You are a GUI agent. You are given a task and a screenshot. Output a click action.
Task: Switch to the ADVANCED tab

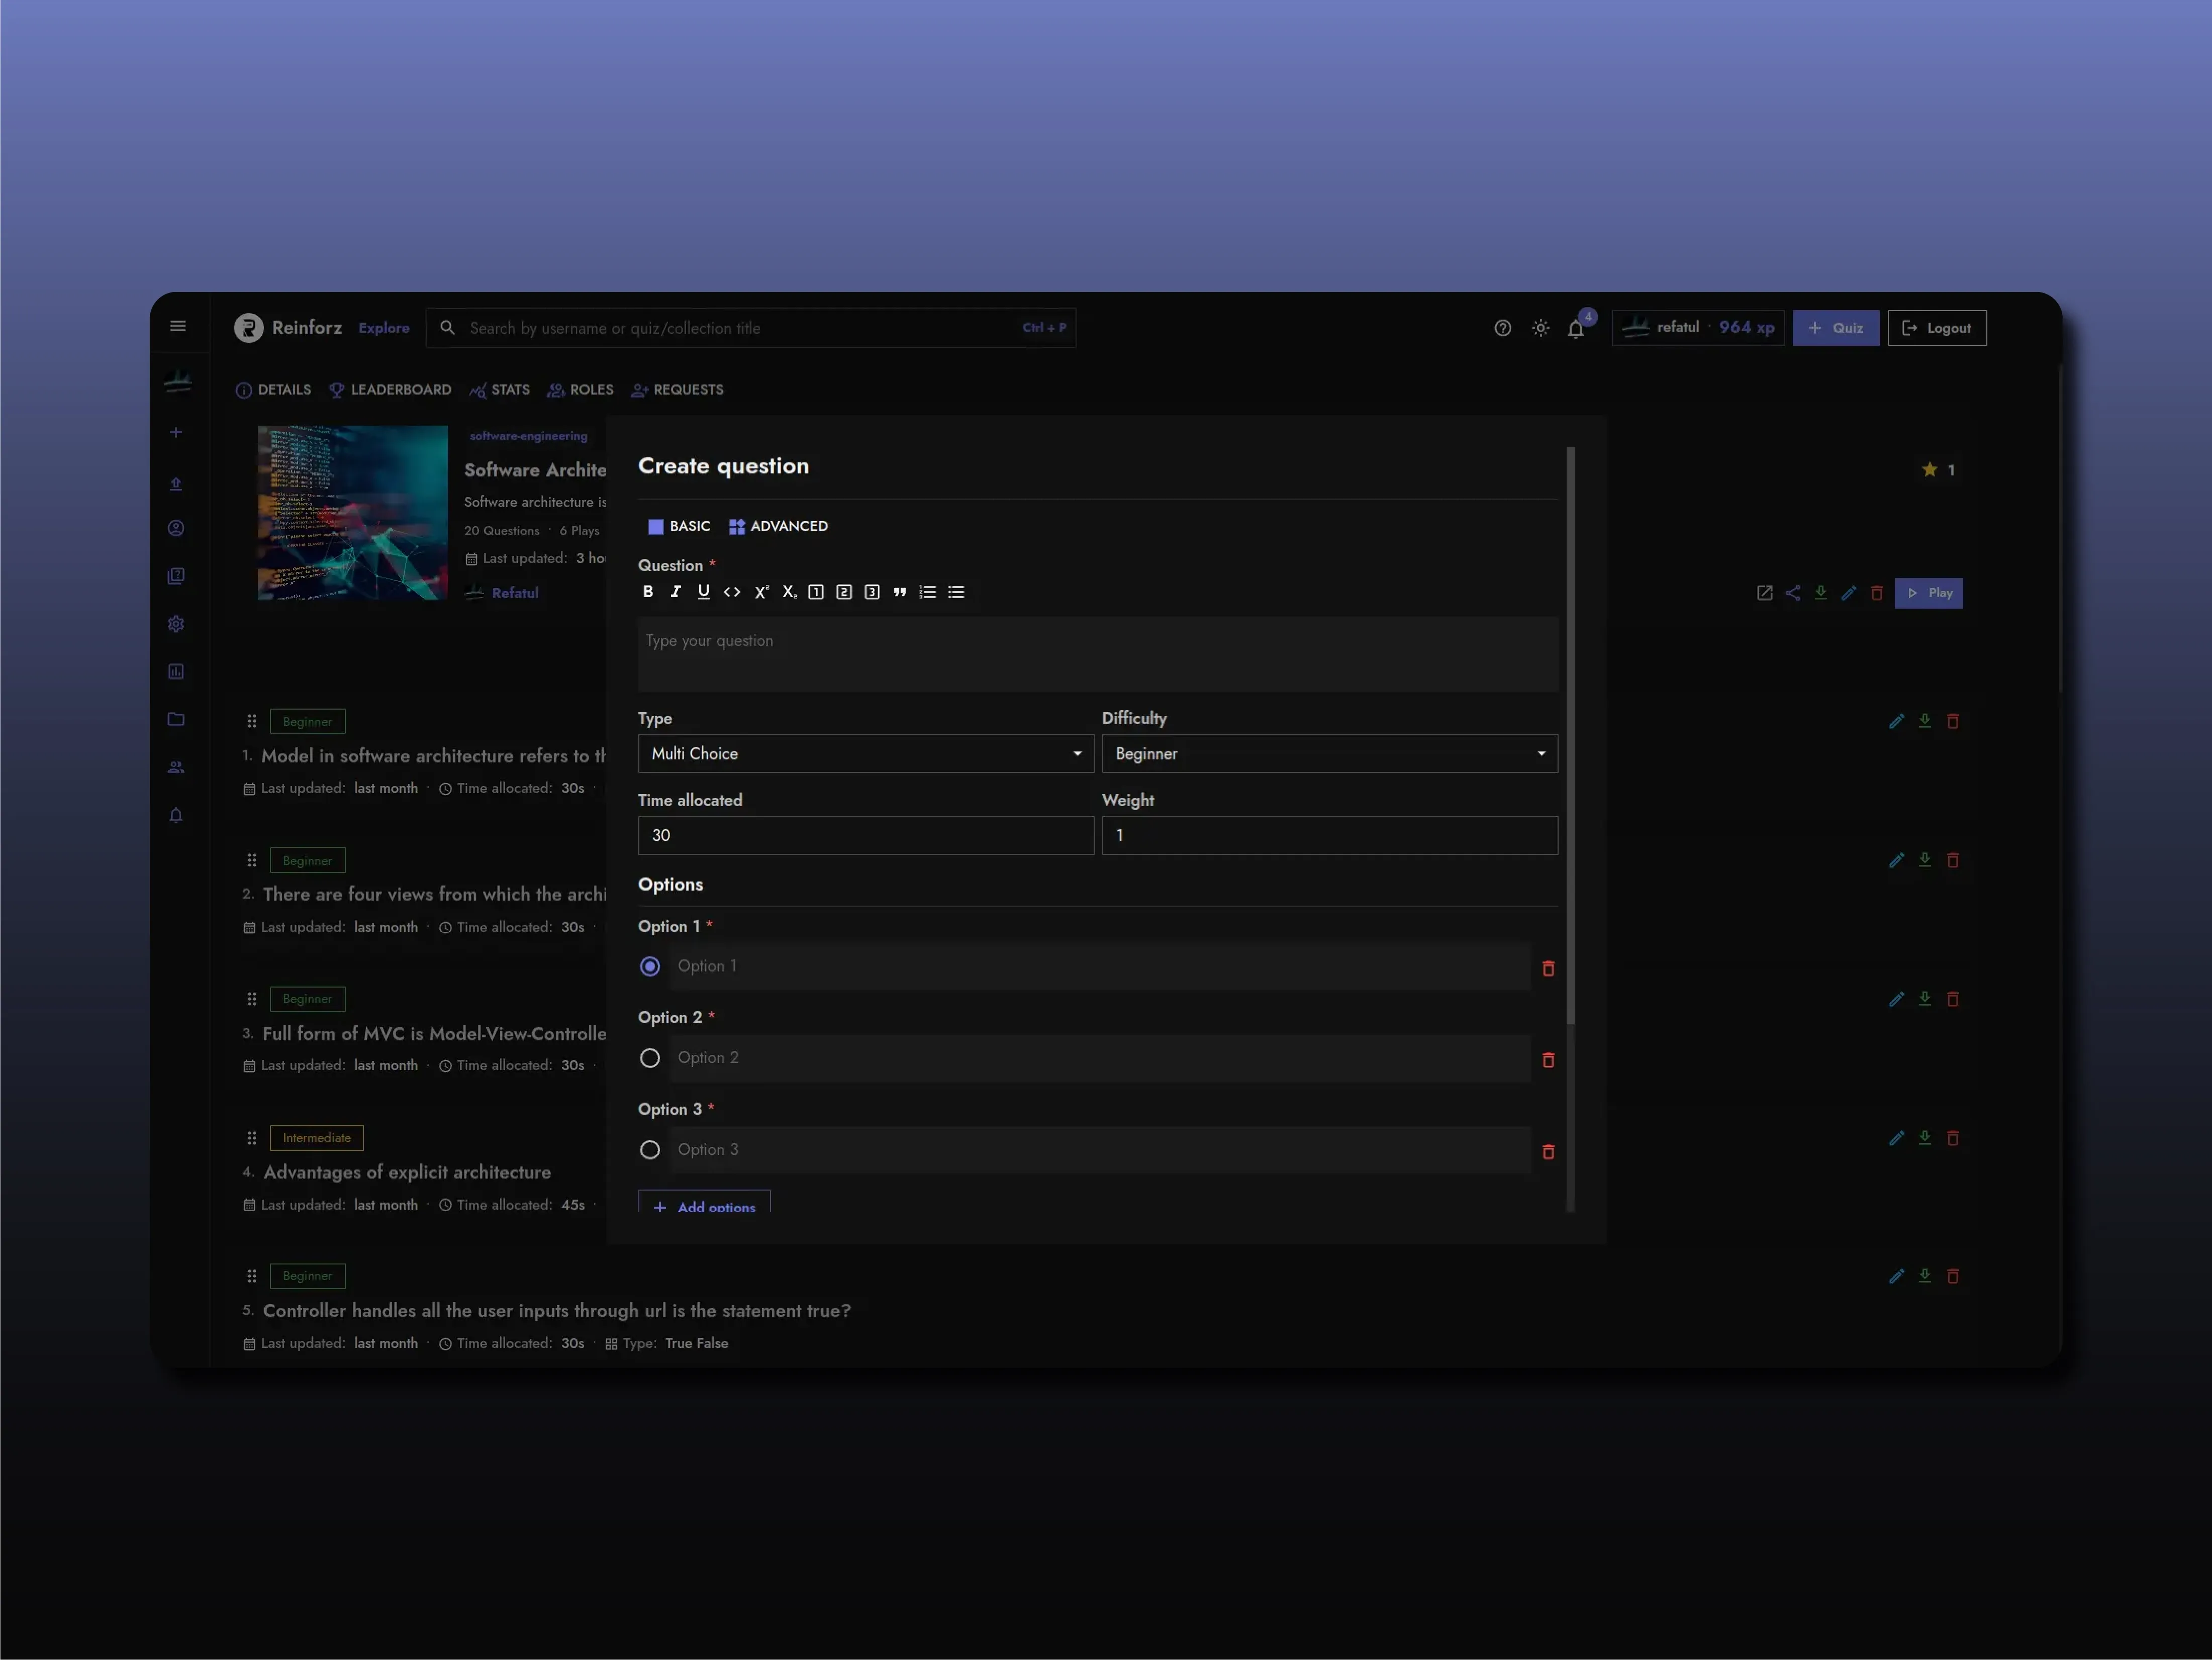coord(778,526)
